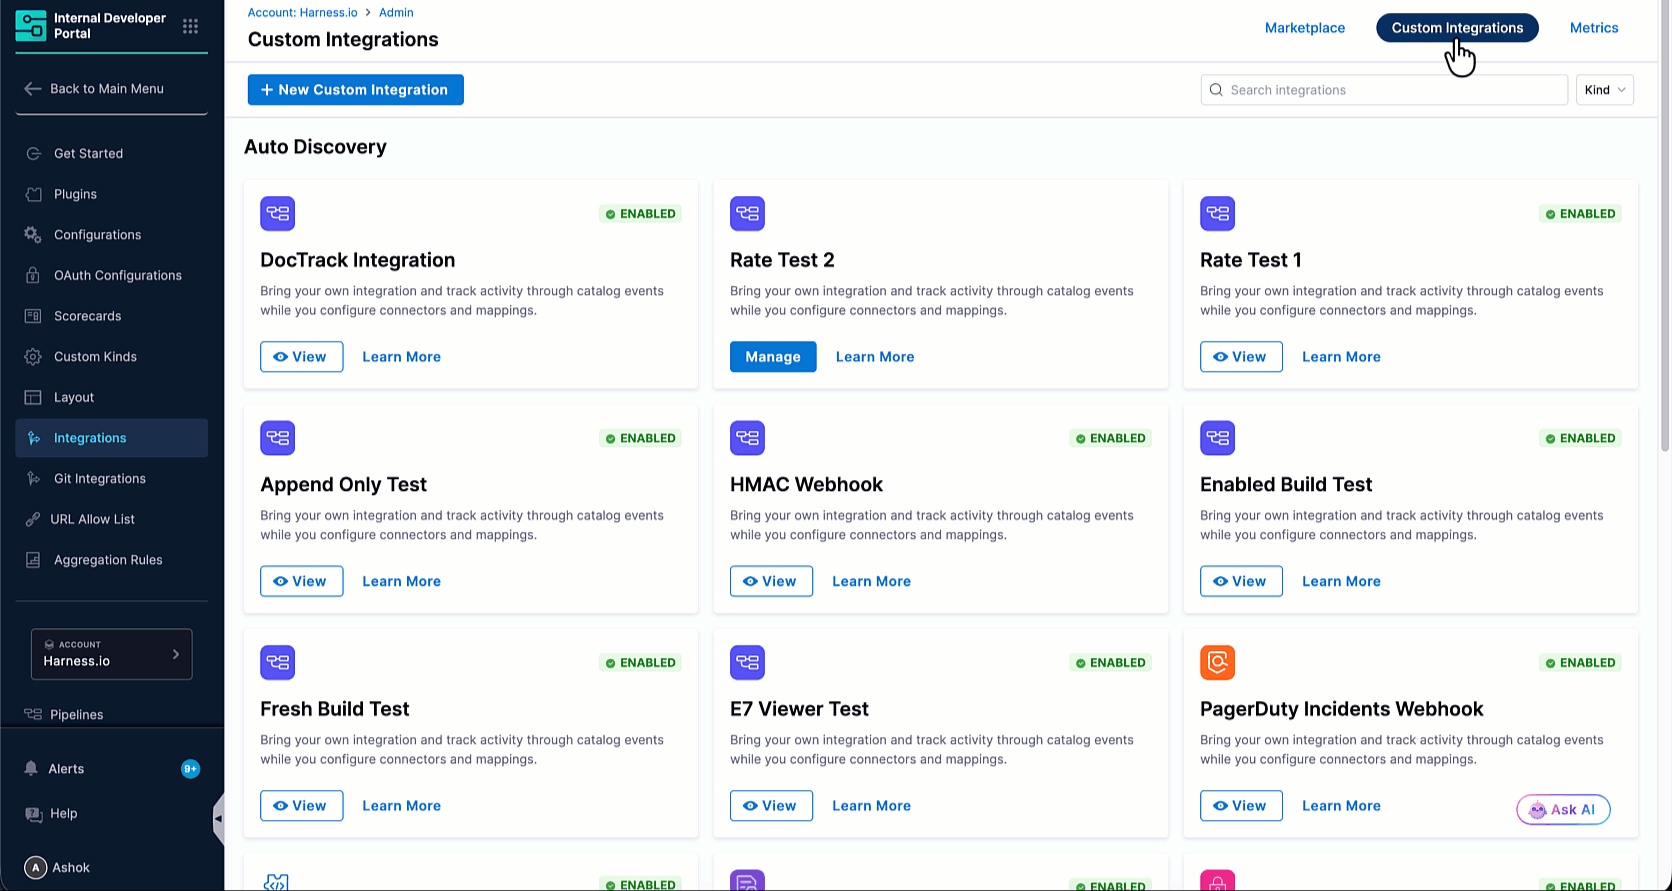Click the Search integrations field
This screenshot has width=1672, height=891.
(x=1384, y=90)
